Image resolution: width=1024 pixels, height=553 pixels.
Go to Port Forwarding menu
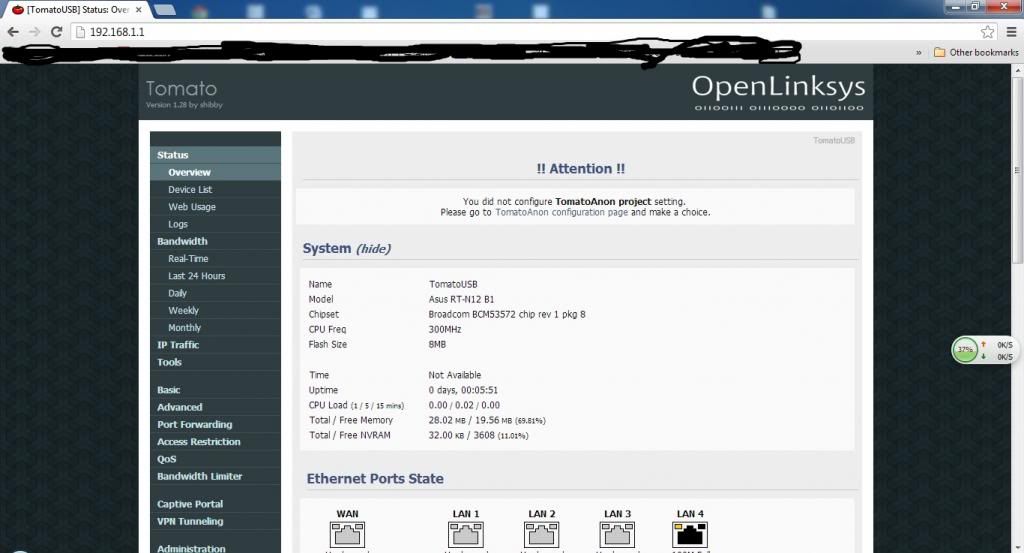pos(194,424)
